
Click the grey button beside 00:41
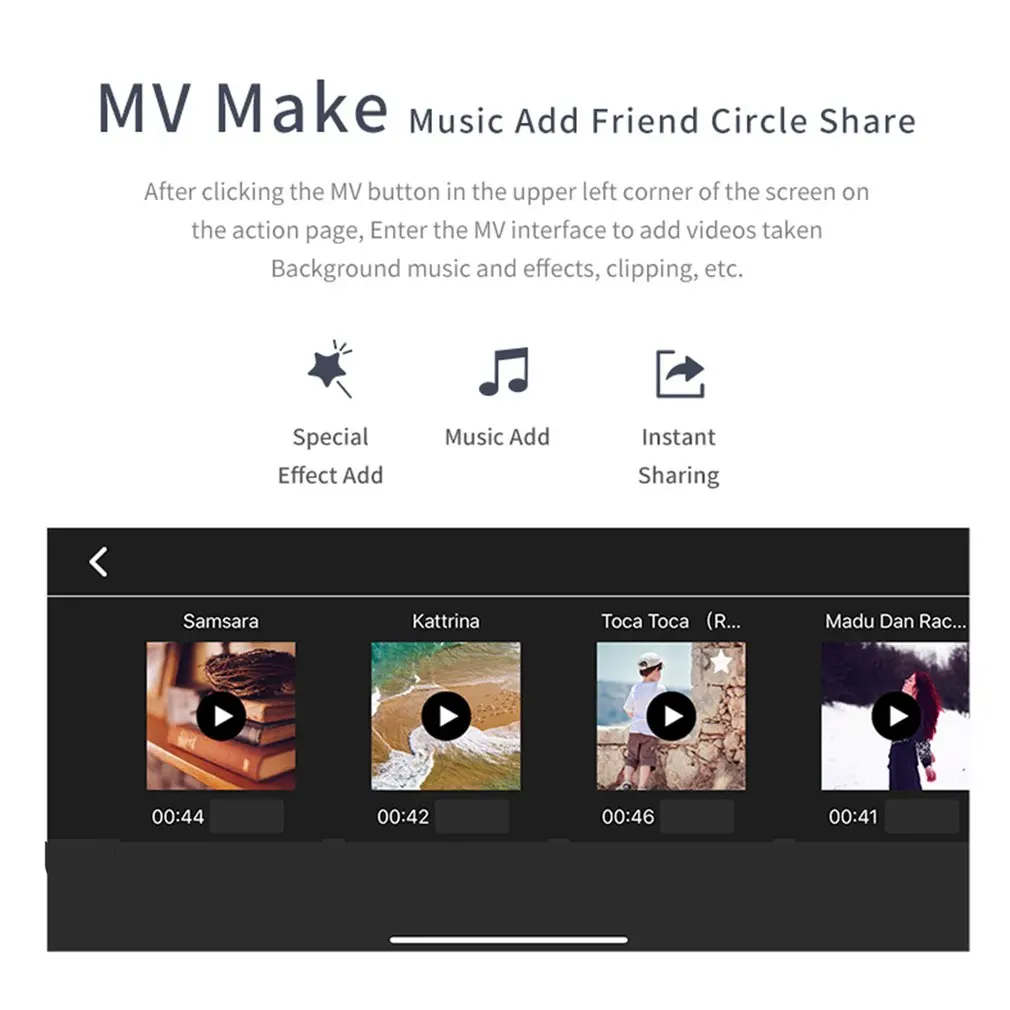click(922, 817)
